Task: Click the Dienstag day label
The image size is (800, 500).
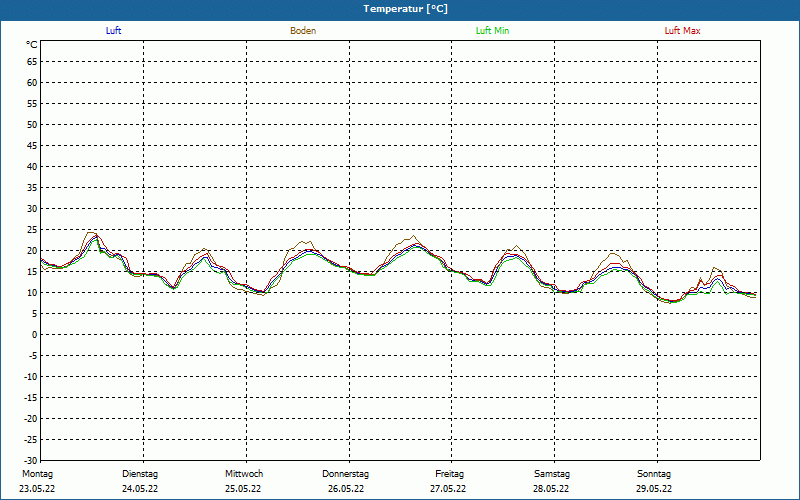Action: tap(140, 474)
